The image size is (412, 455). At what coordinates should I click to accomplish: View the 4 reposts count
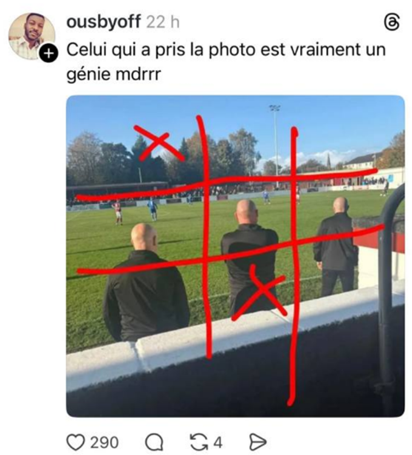[x=217, y=443]
